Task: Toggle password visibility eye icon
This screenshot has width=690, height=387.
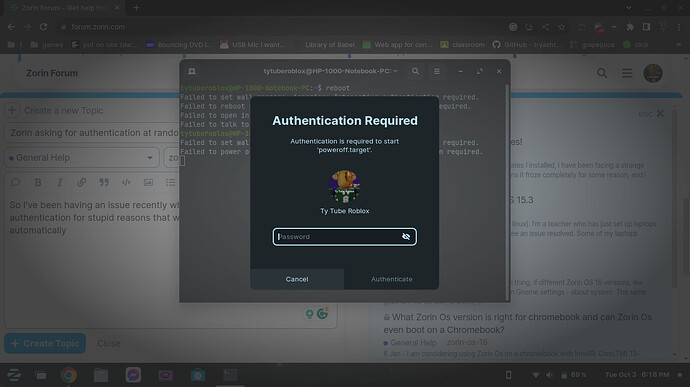Action: [406, 236]
